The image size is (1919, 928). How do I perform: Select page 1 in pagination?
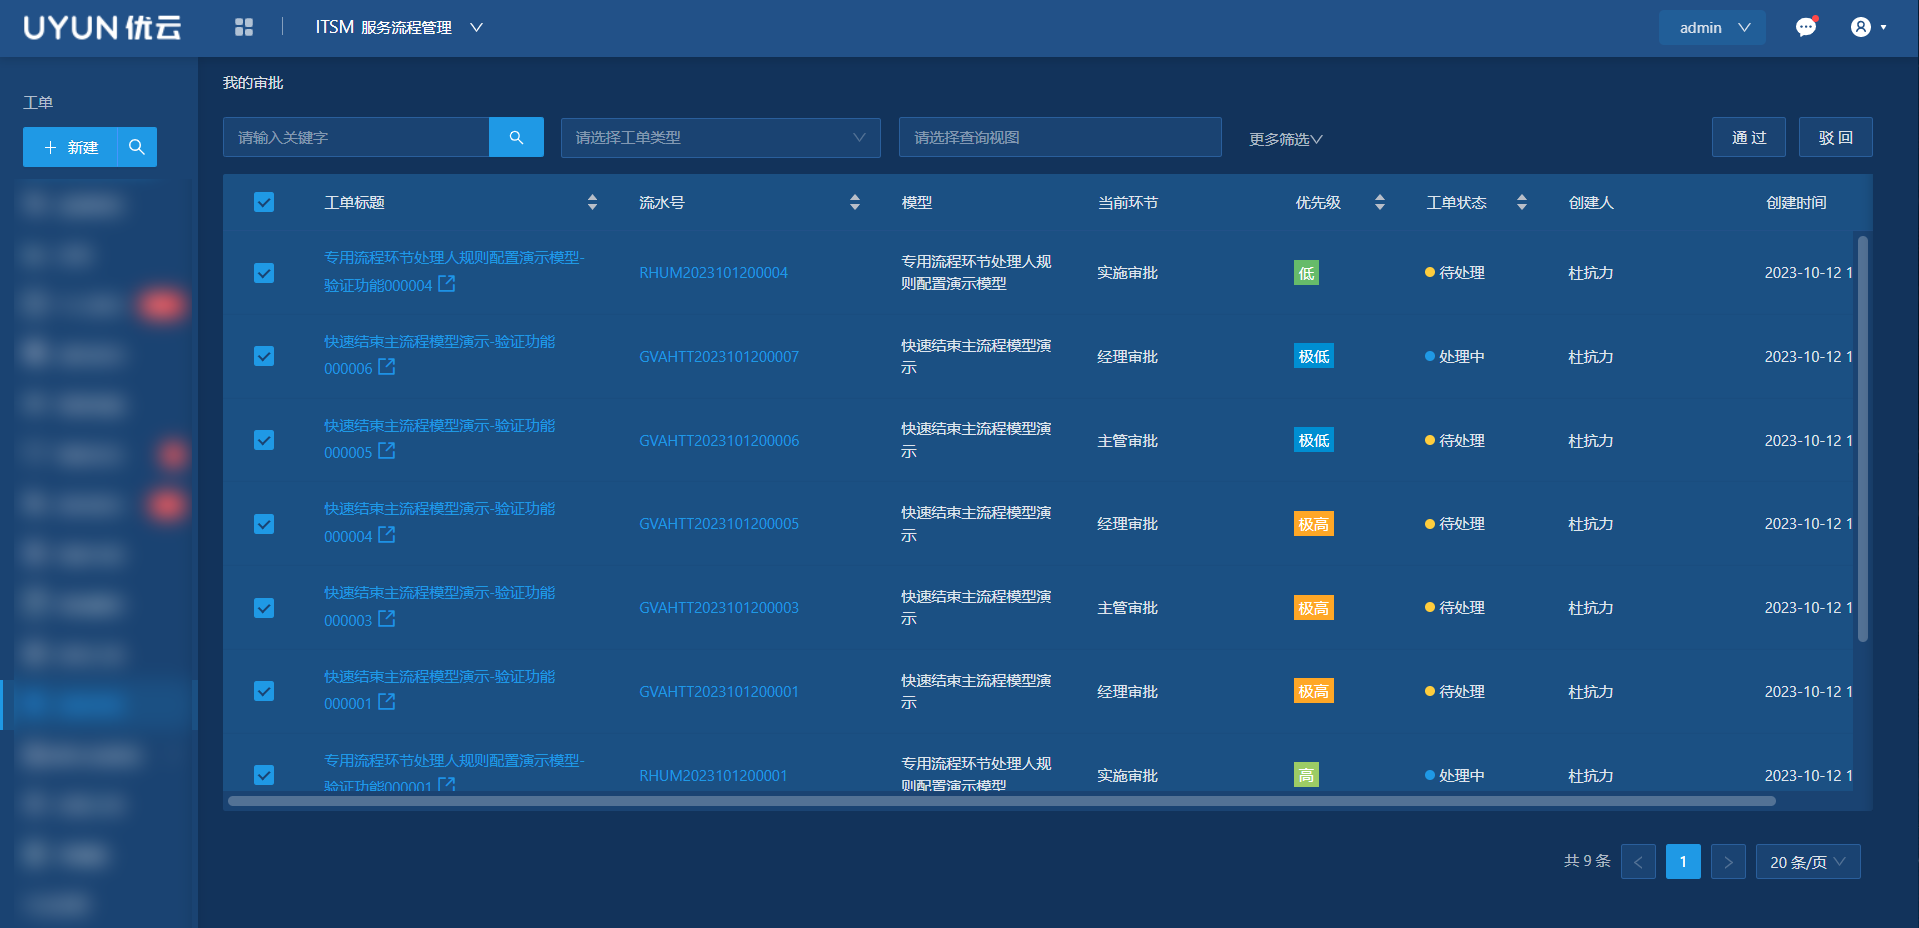click(x=1683, y=862)
